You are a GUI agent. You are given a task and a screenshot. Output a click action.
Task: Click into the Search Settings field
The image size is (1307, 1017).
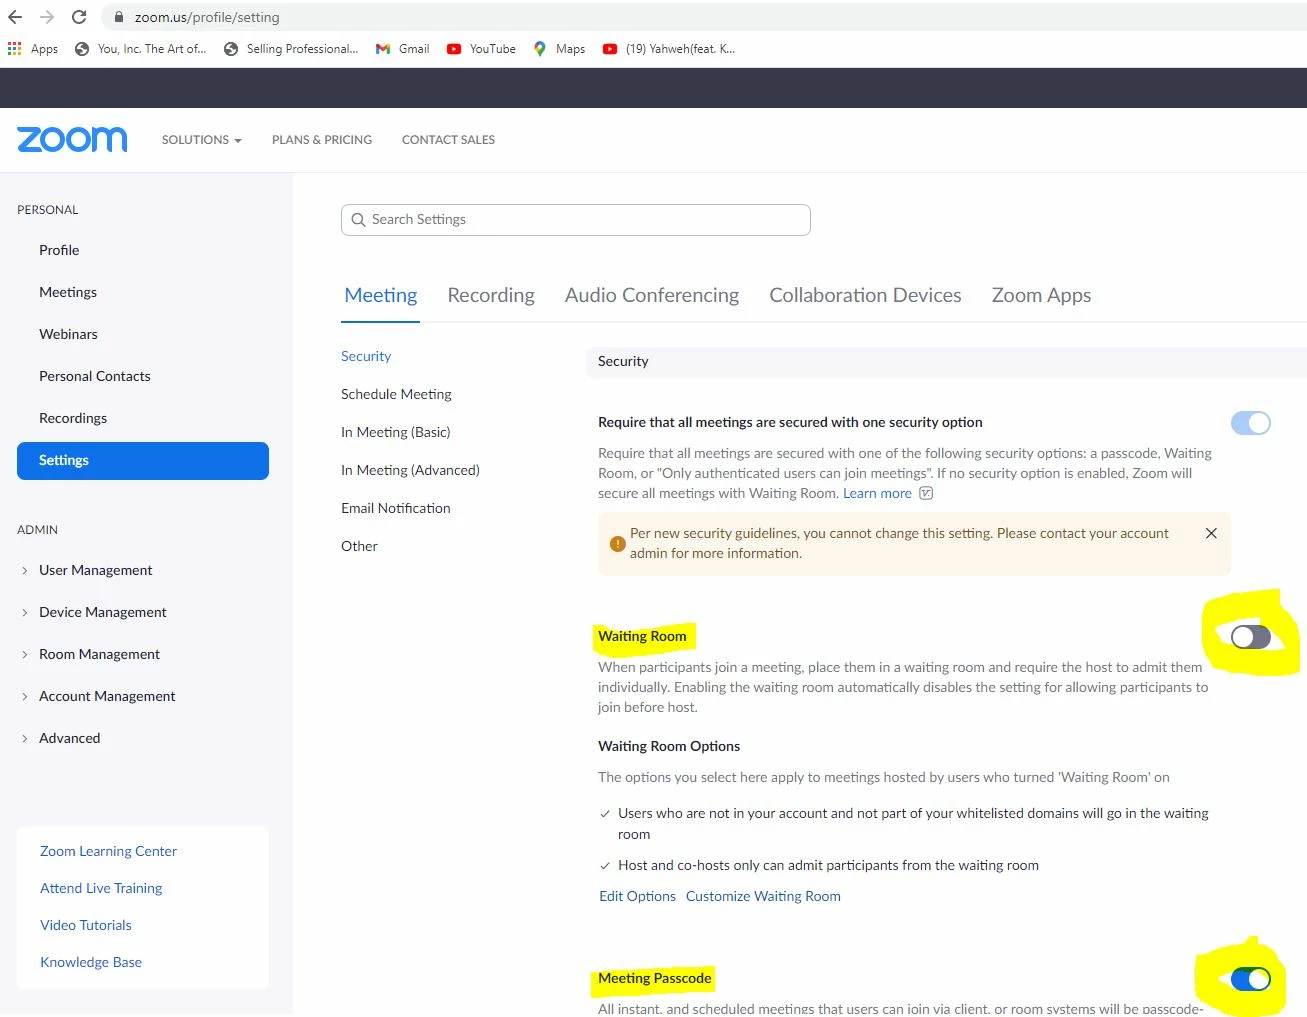[576, 220]
